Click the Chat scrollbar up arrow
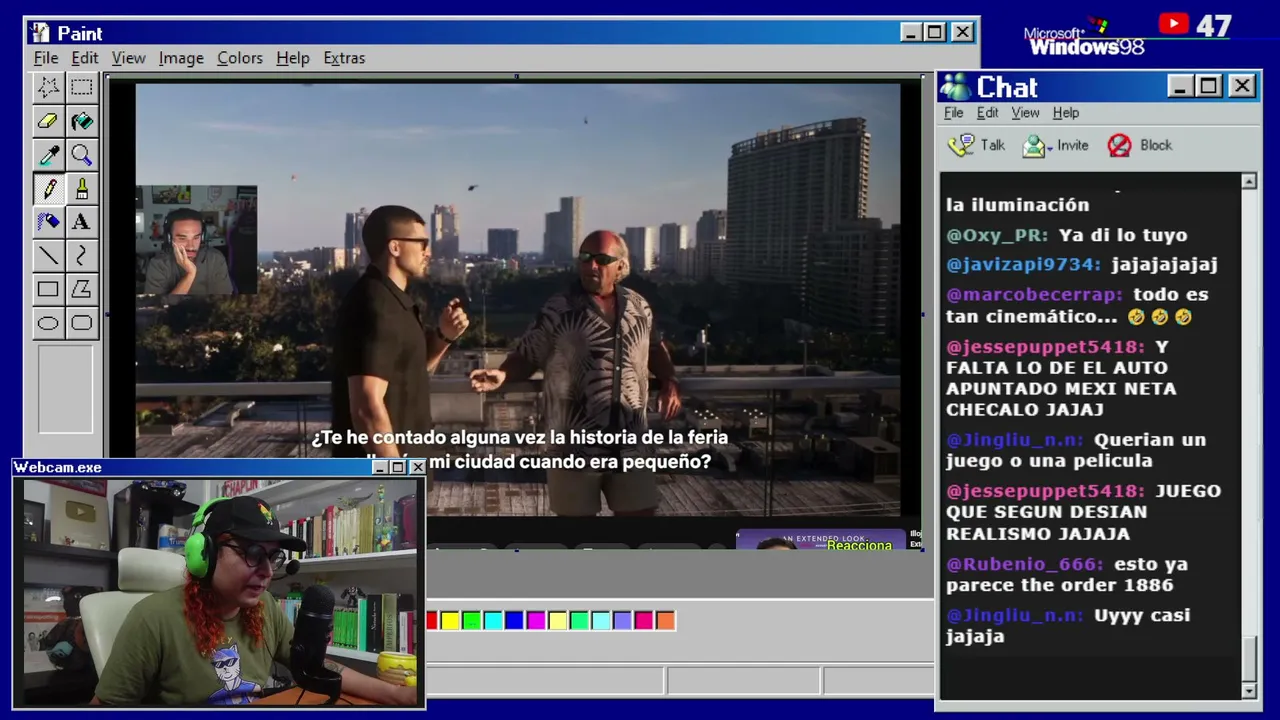This screenshot has width=1280, height=720. click(1249, 181)
